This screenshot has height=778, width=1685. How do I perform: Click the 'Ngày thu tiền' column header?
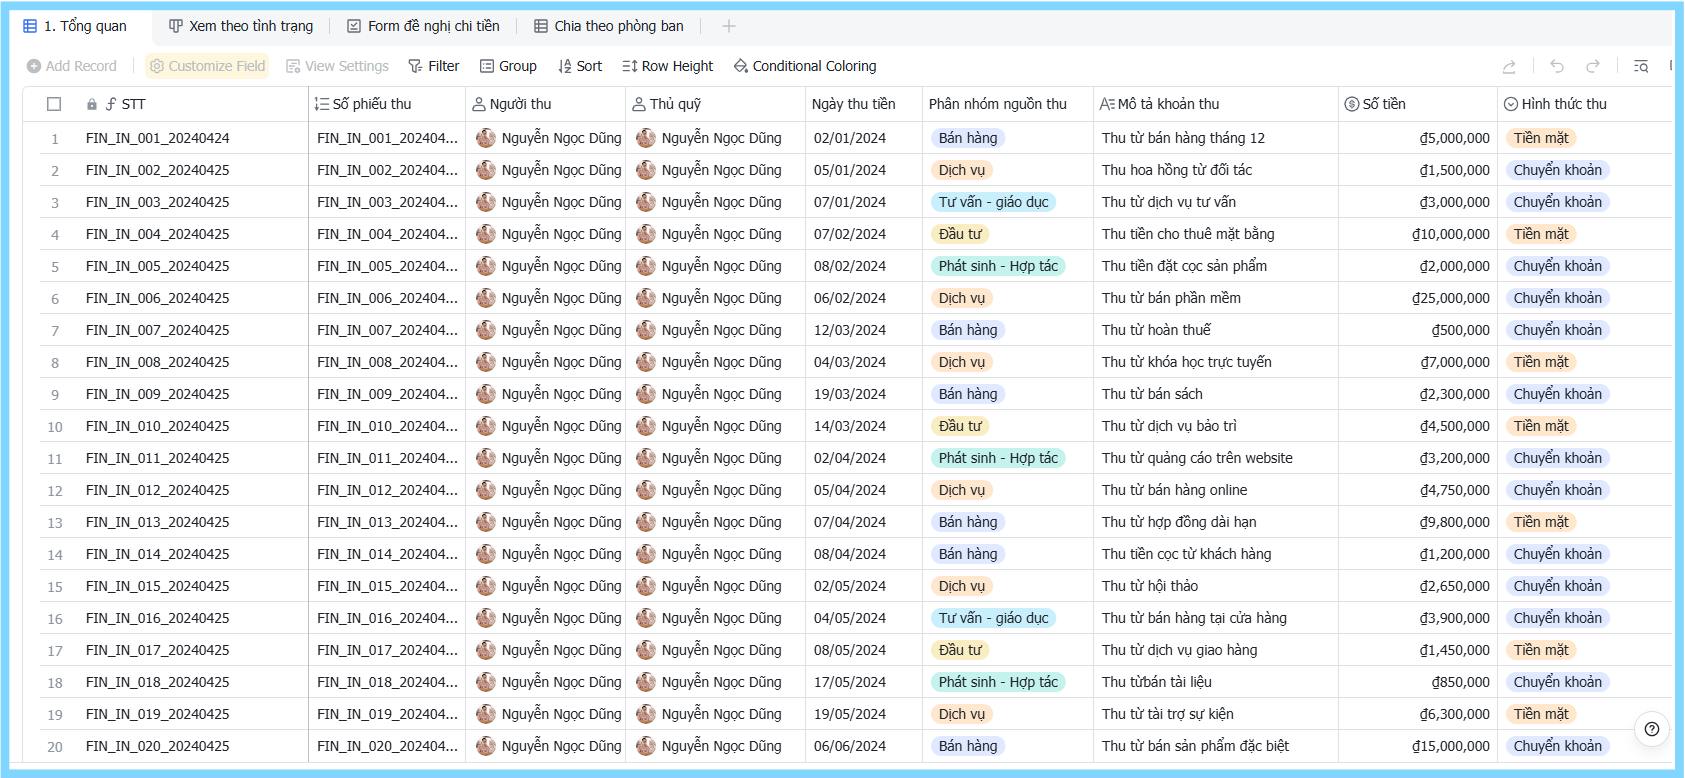pos(864,104)
